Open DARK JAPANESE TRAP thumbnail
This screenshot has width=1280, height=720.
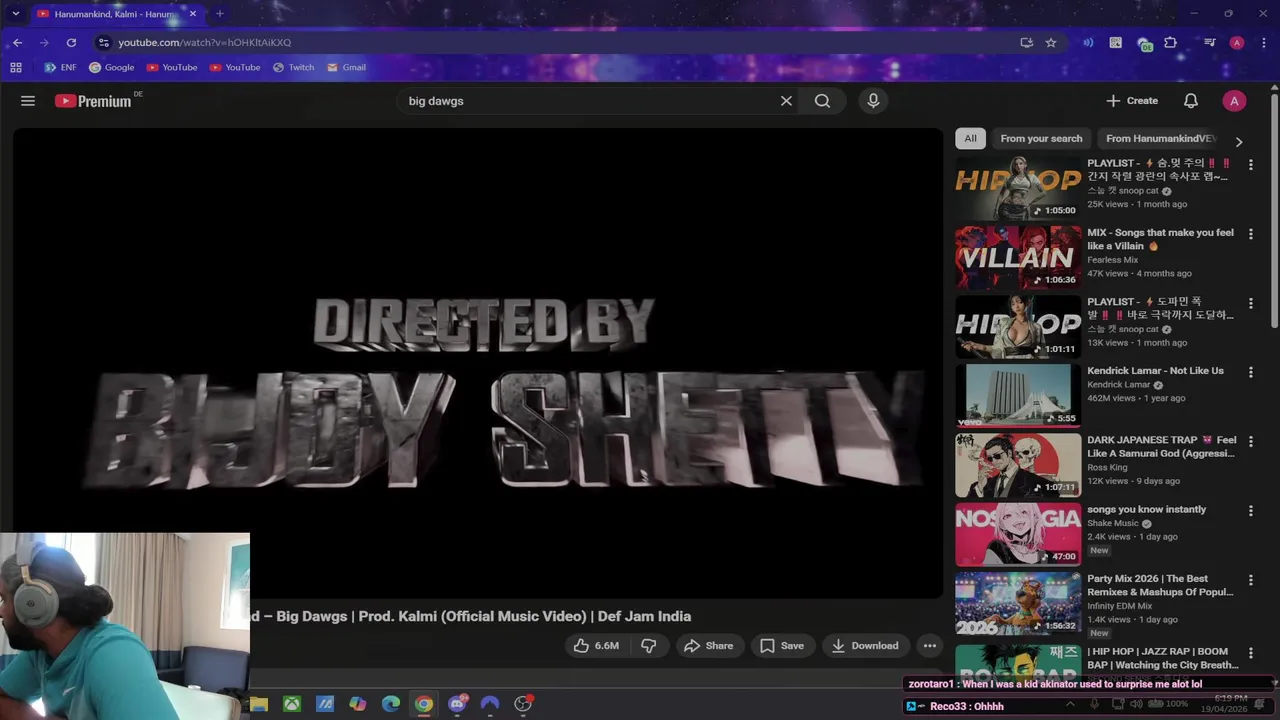click(x=1018, y=465)
